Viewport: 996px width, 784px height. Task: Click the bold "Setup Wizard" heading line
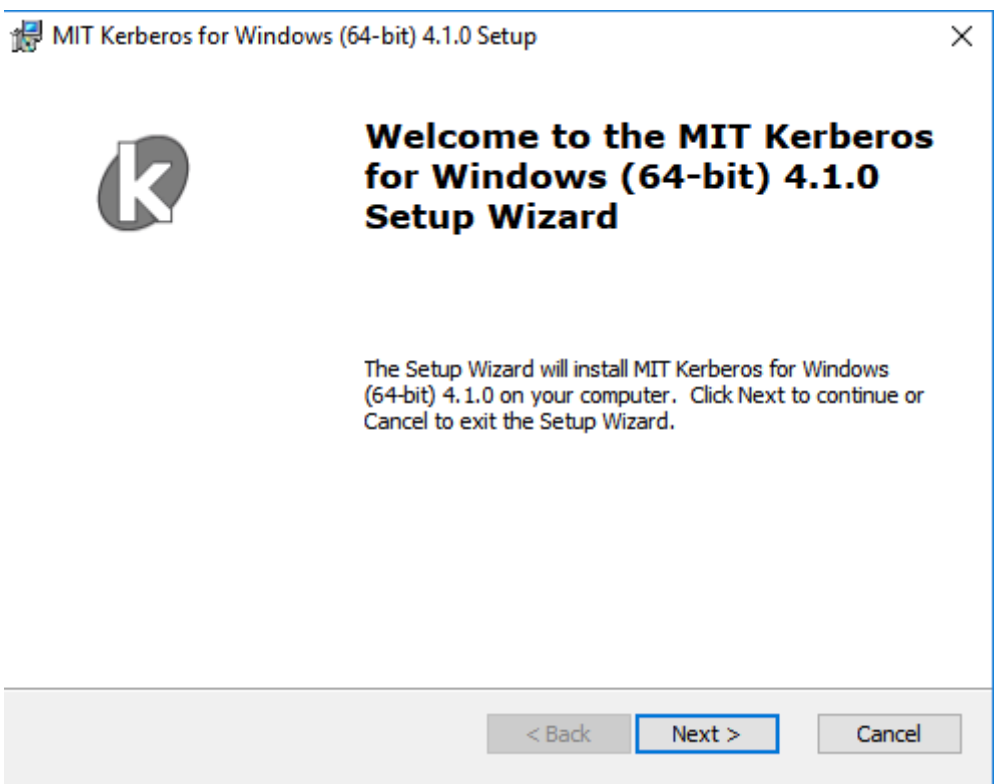tap(491, 217)
